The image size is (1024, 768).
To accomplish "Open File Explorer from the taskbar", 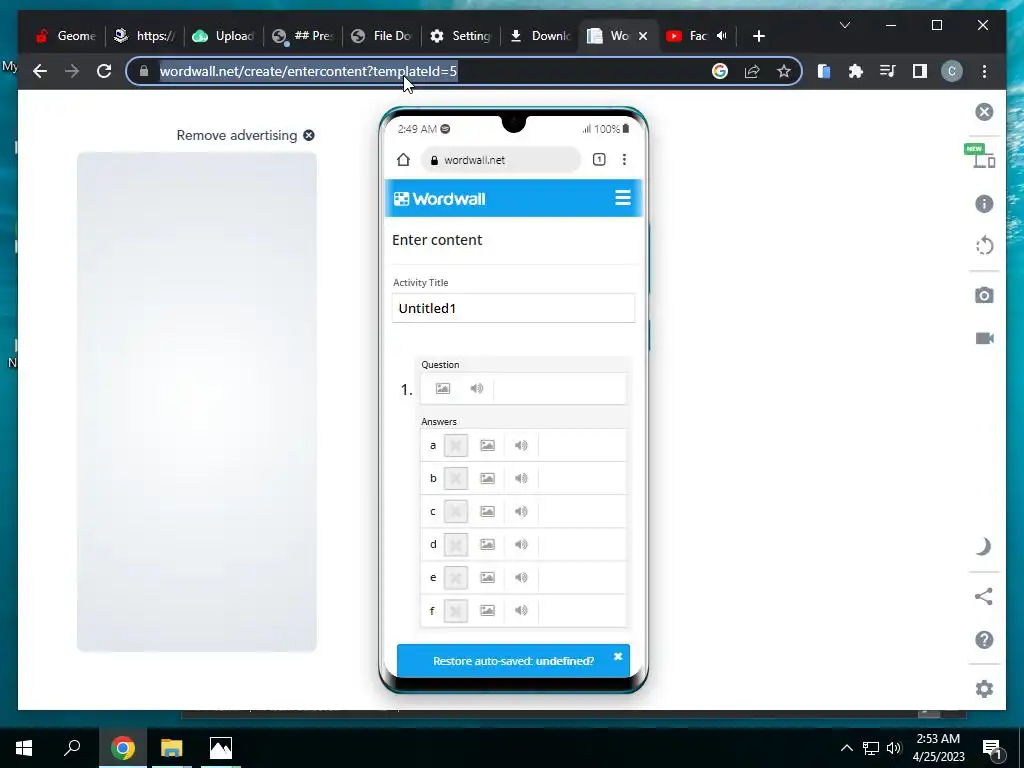I will (171, 748).
